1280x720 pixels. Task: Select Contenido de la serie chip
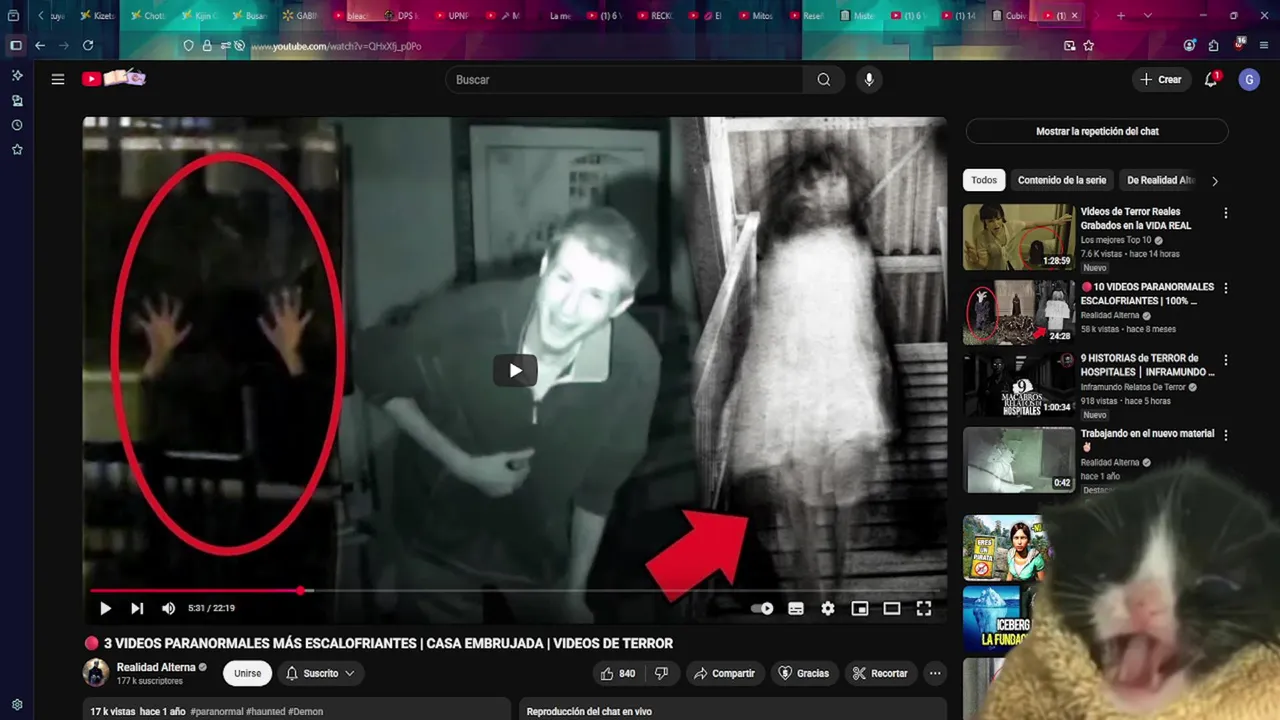[1061, 180]
